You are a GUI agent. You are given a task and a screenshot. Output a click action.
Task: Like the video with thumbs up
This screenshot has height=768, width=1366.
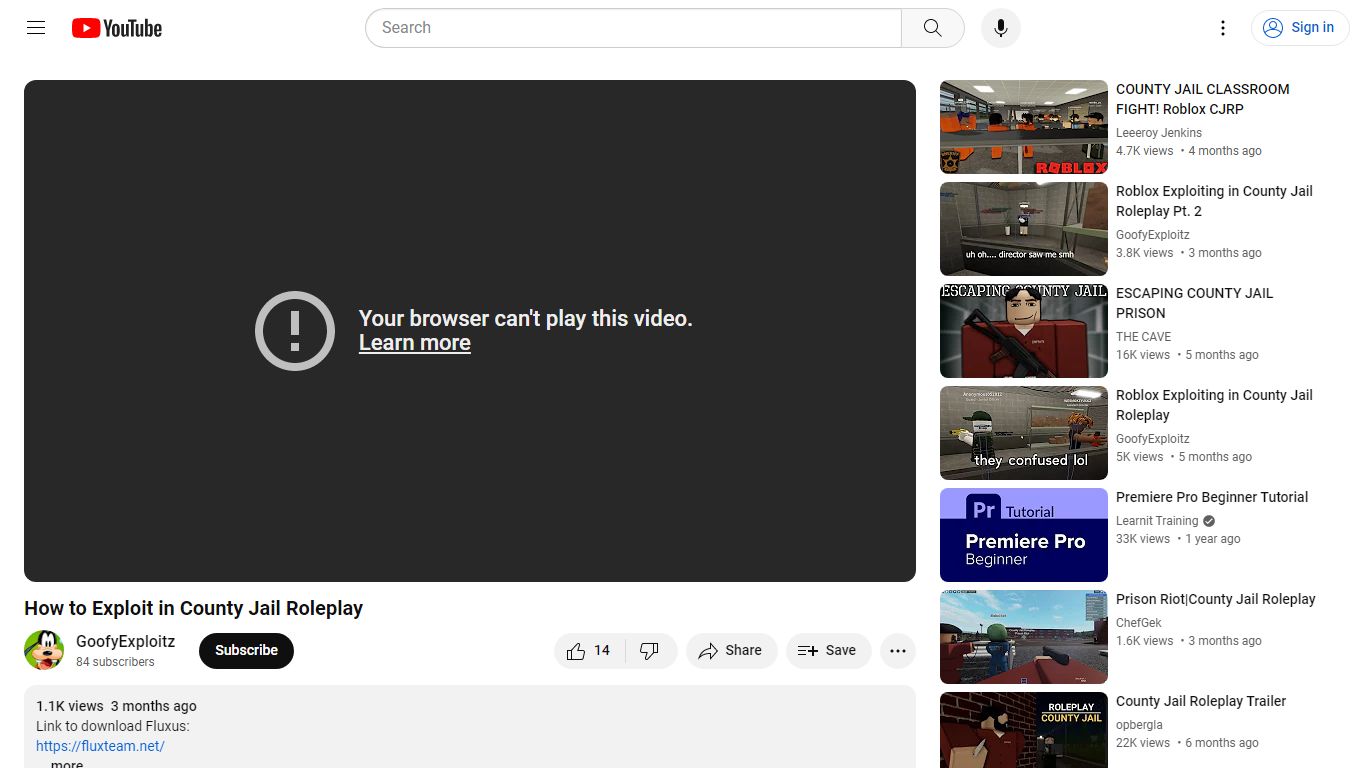point(590,651)
